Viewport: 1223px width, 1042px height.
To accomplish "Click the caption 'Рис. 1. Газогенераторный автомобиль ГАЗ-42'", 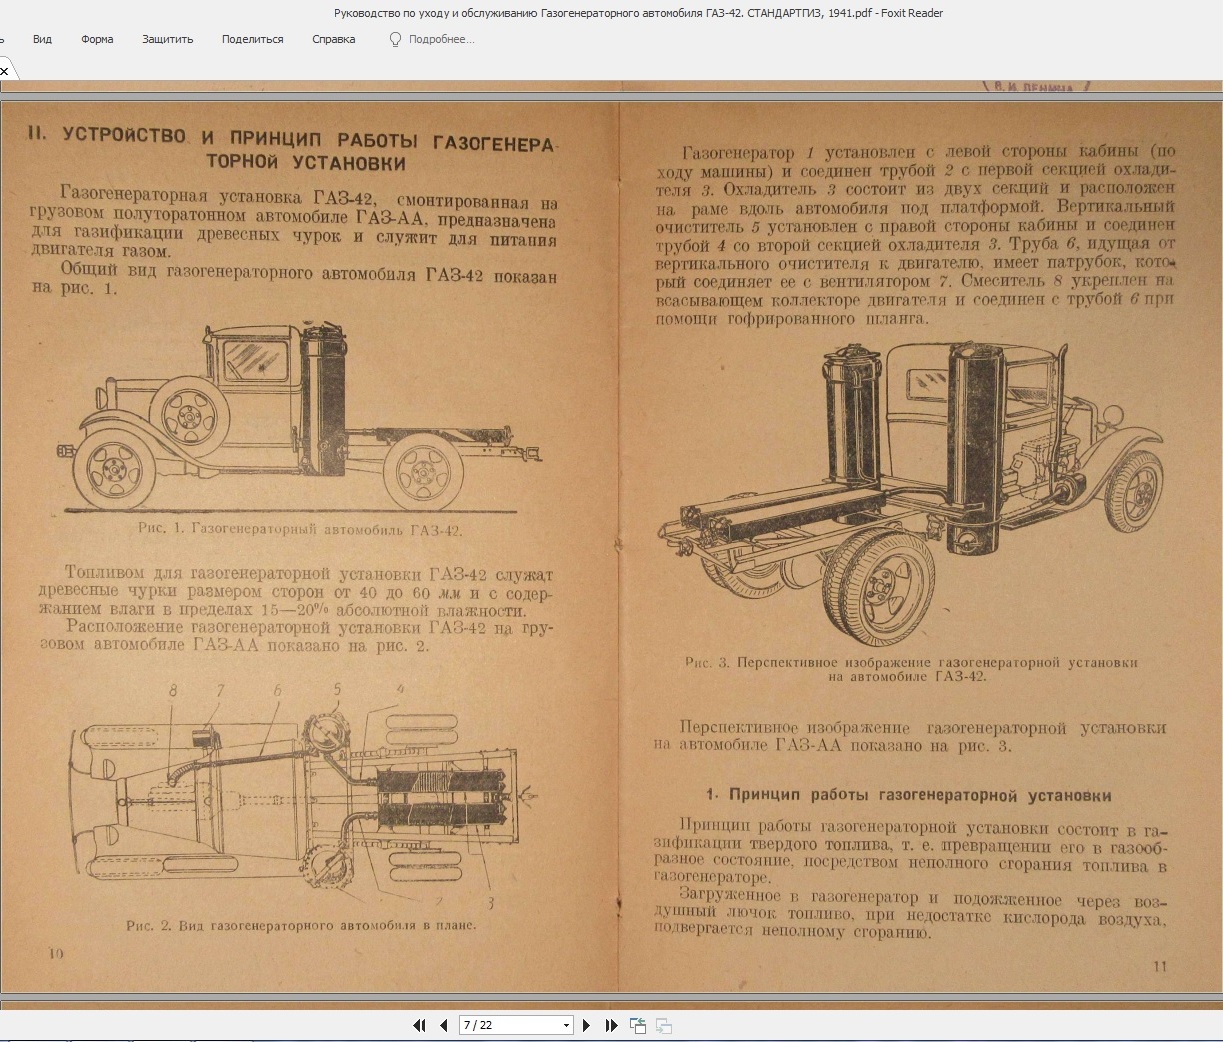I will (300, 530).
